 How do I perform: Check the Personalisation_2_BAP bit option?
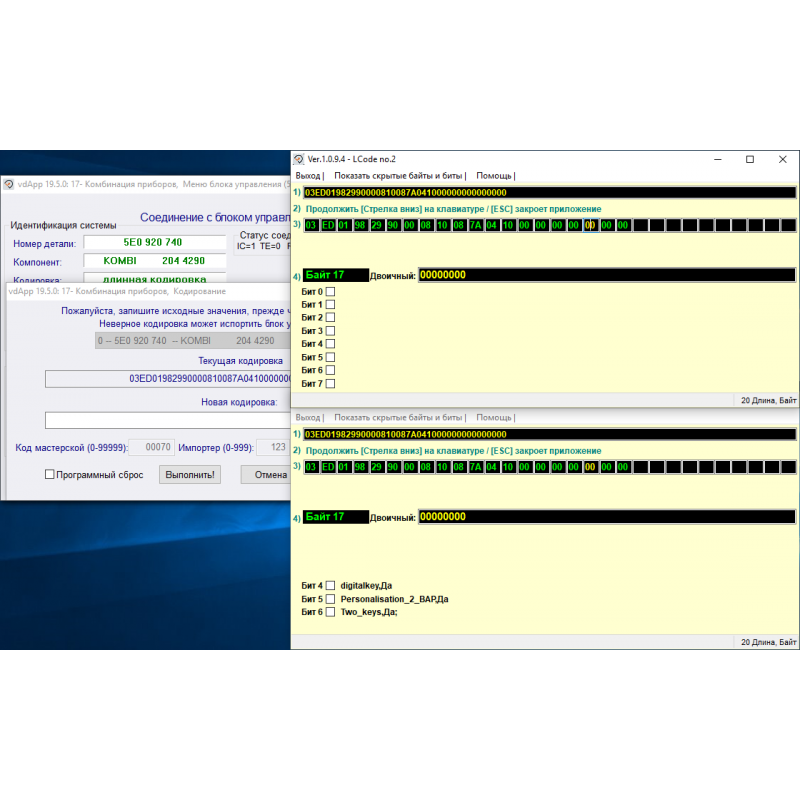(330, 598)
